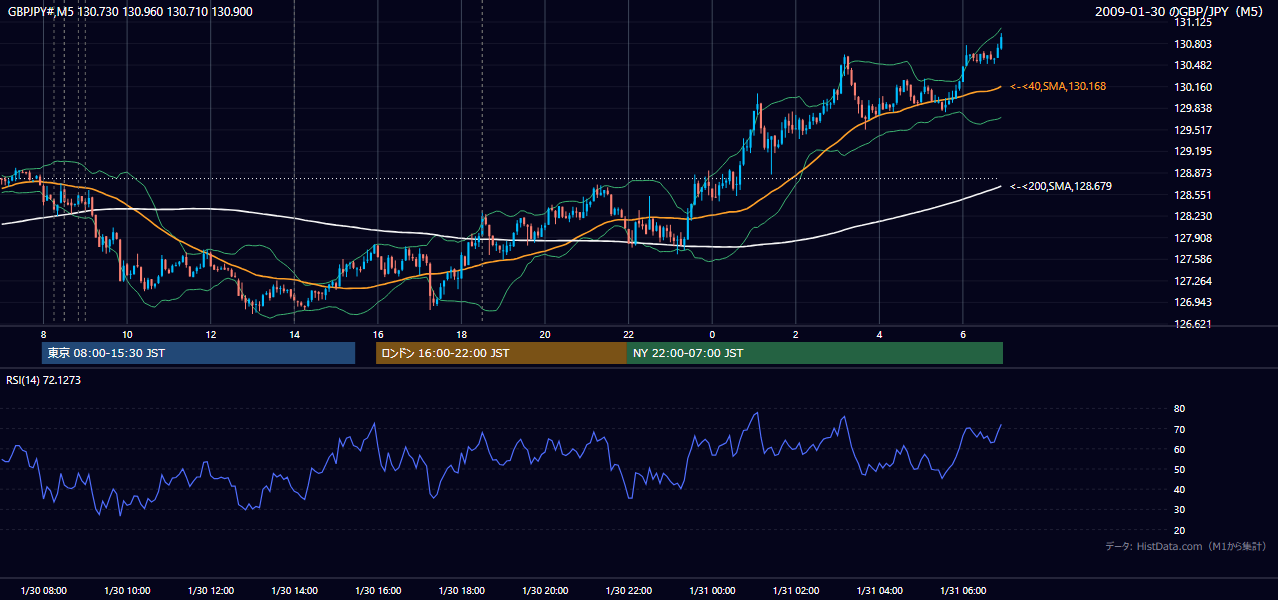This screenshot has width=1278, height=600.
Task: Select the NY 22:00-07:00 JST session bar
Action: coord(815,353)
